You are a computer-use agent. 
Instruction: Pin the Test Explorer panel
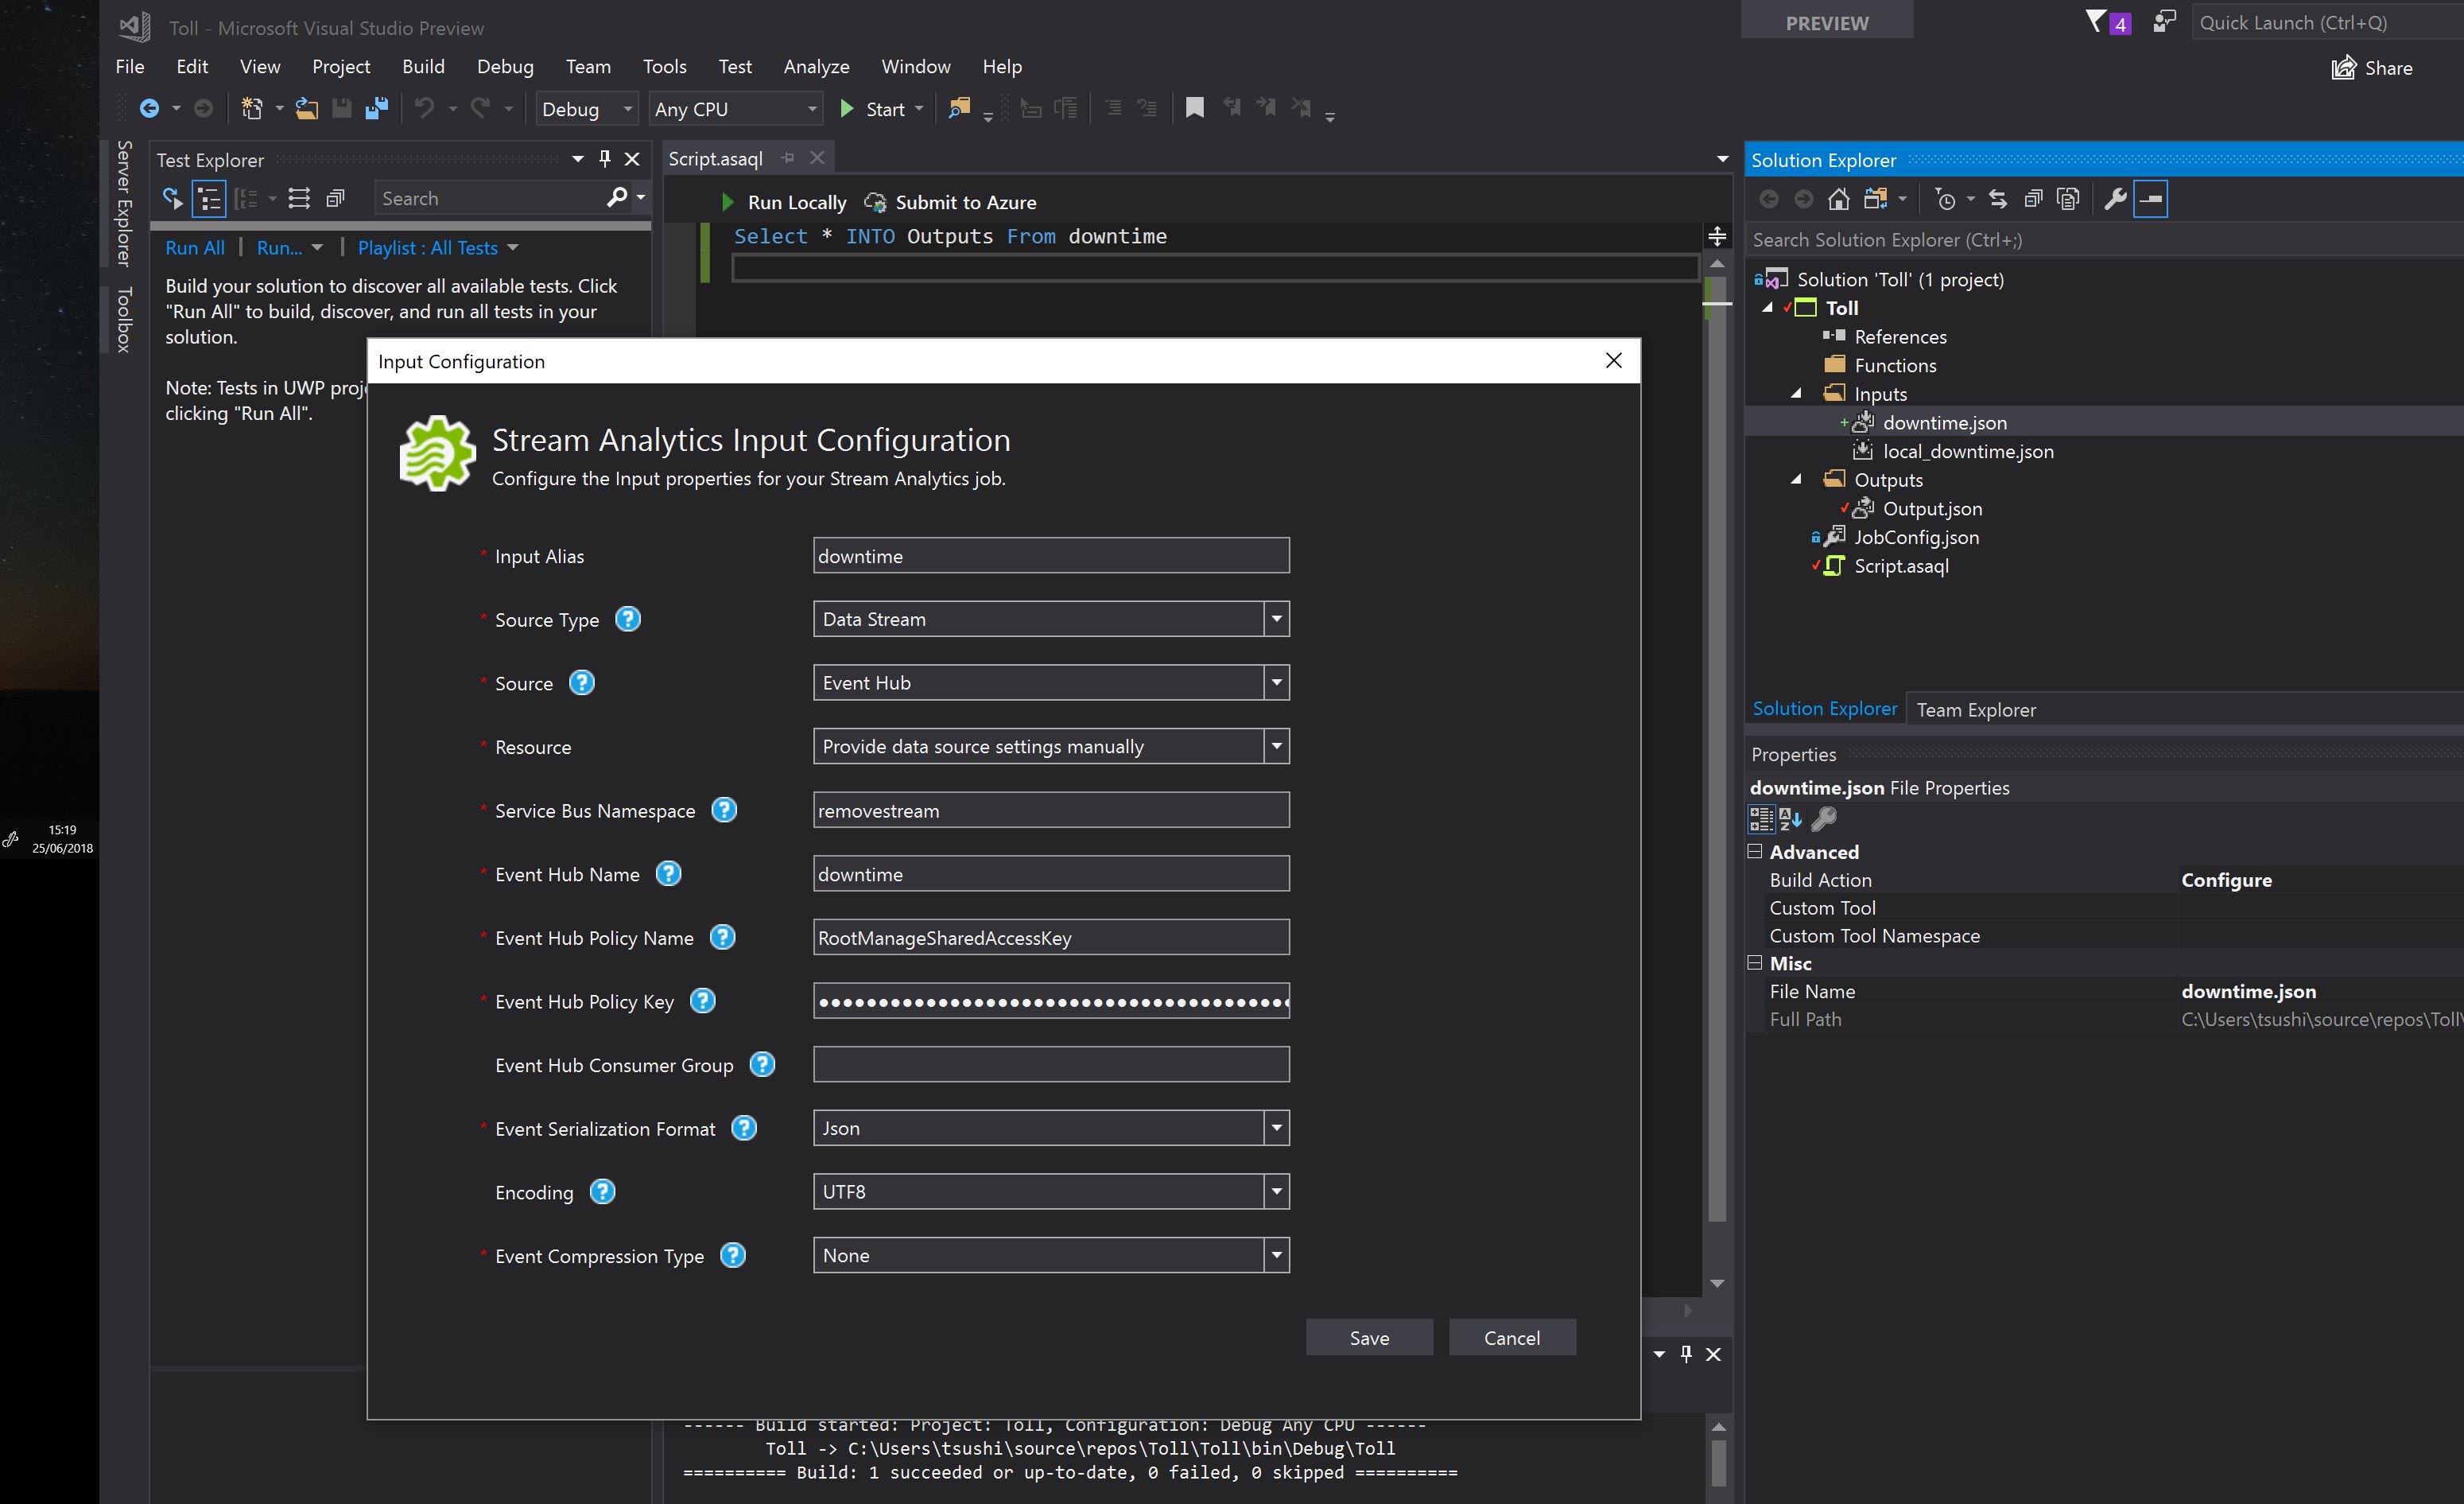pyautogui.click(x=604, y=158)
